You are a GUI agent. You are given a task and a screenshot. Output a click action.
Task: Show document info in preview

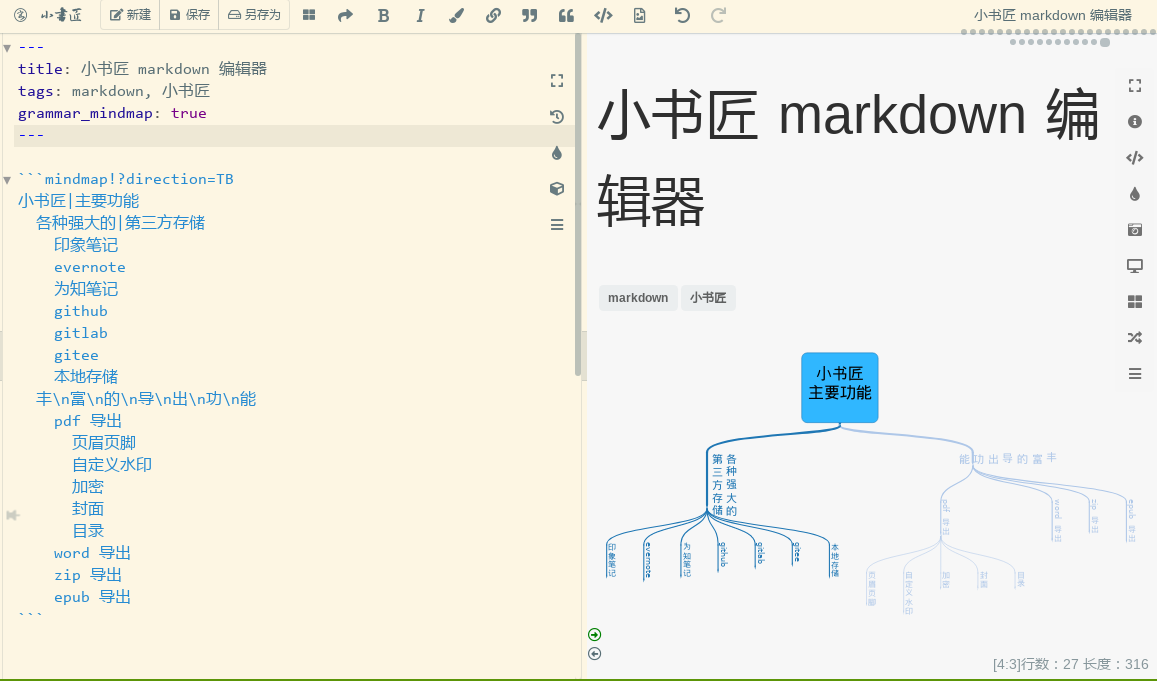(1135, 122)
